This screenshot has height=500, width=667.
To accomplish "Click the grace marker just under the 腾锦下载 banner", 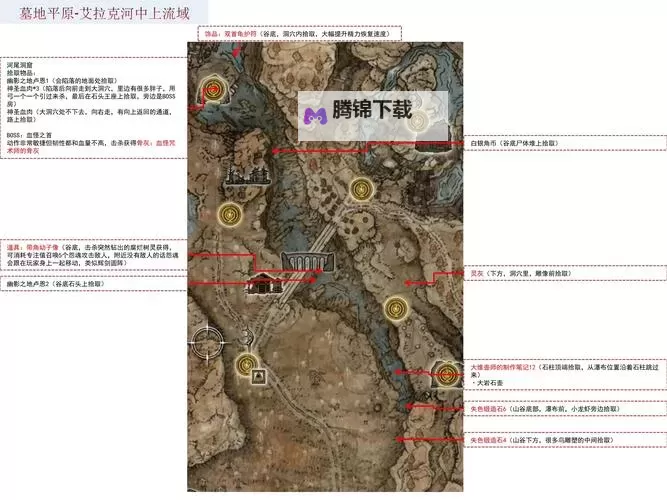I will click(x=361, y=189).
